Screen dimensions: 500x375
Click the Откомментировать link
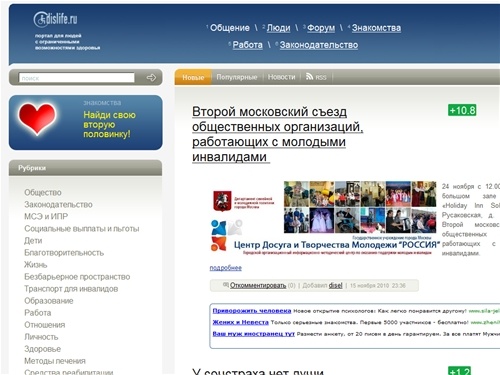click(258, 285)
